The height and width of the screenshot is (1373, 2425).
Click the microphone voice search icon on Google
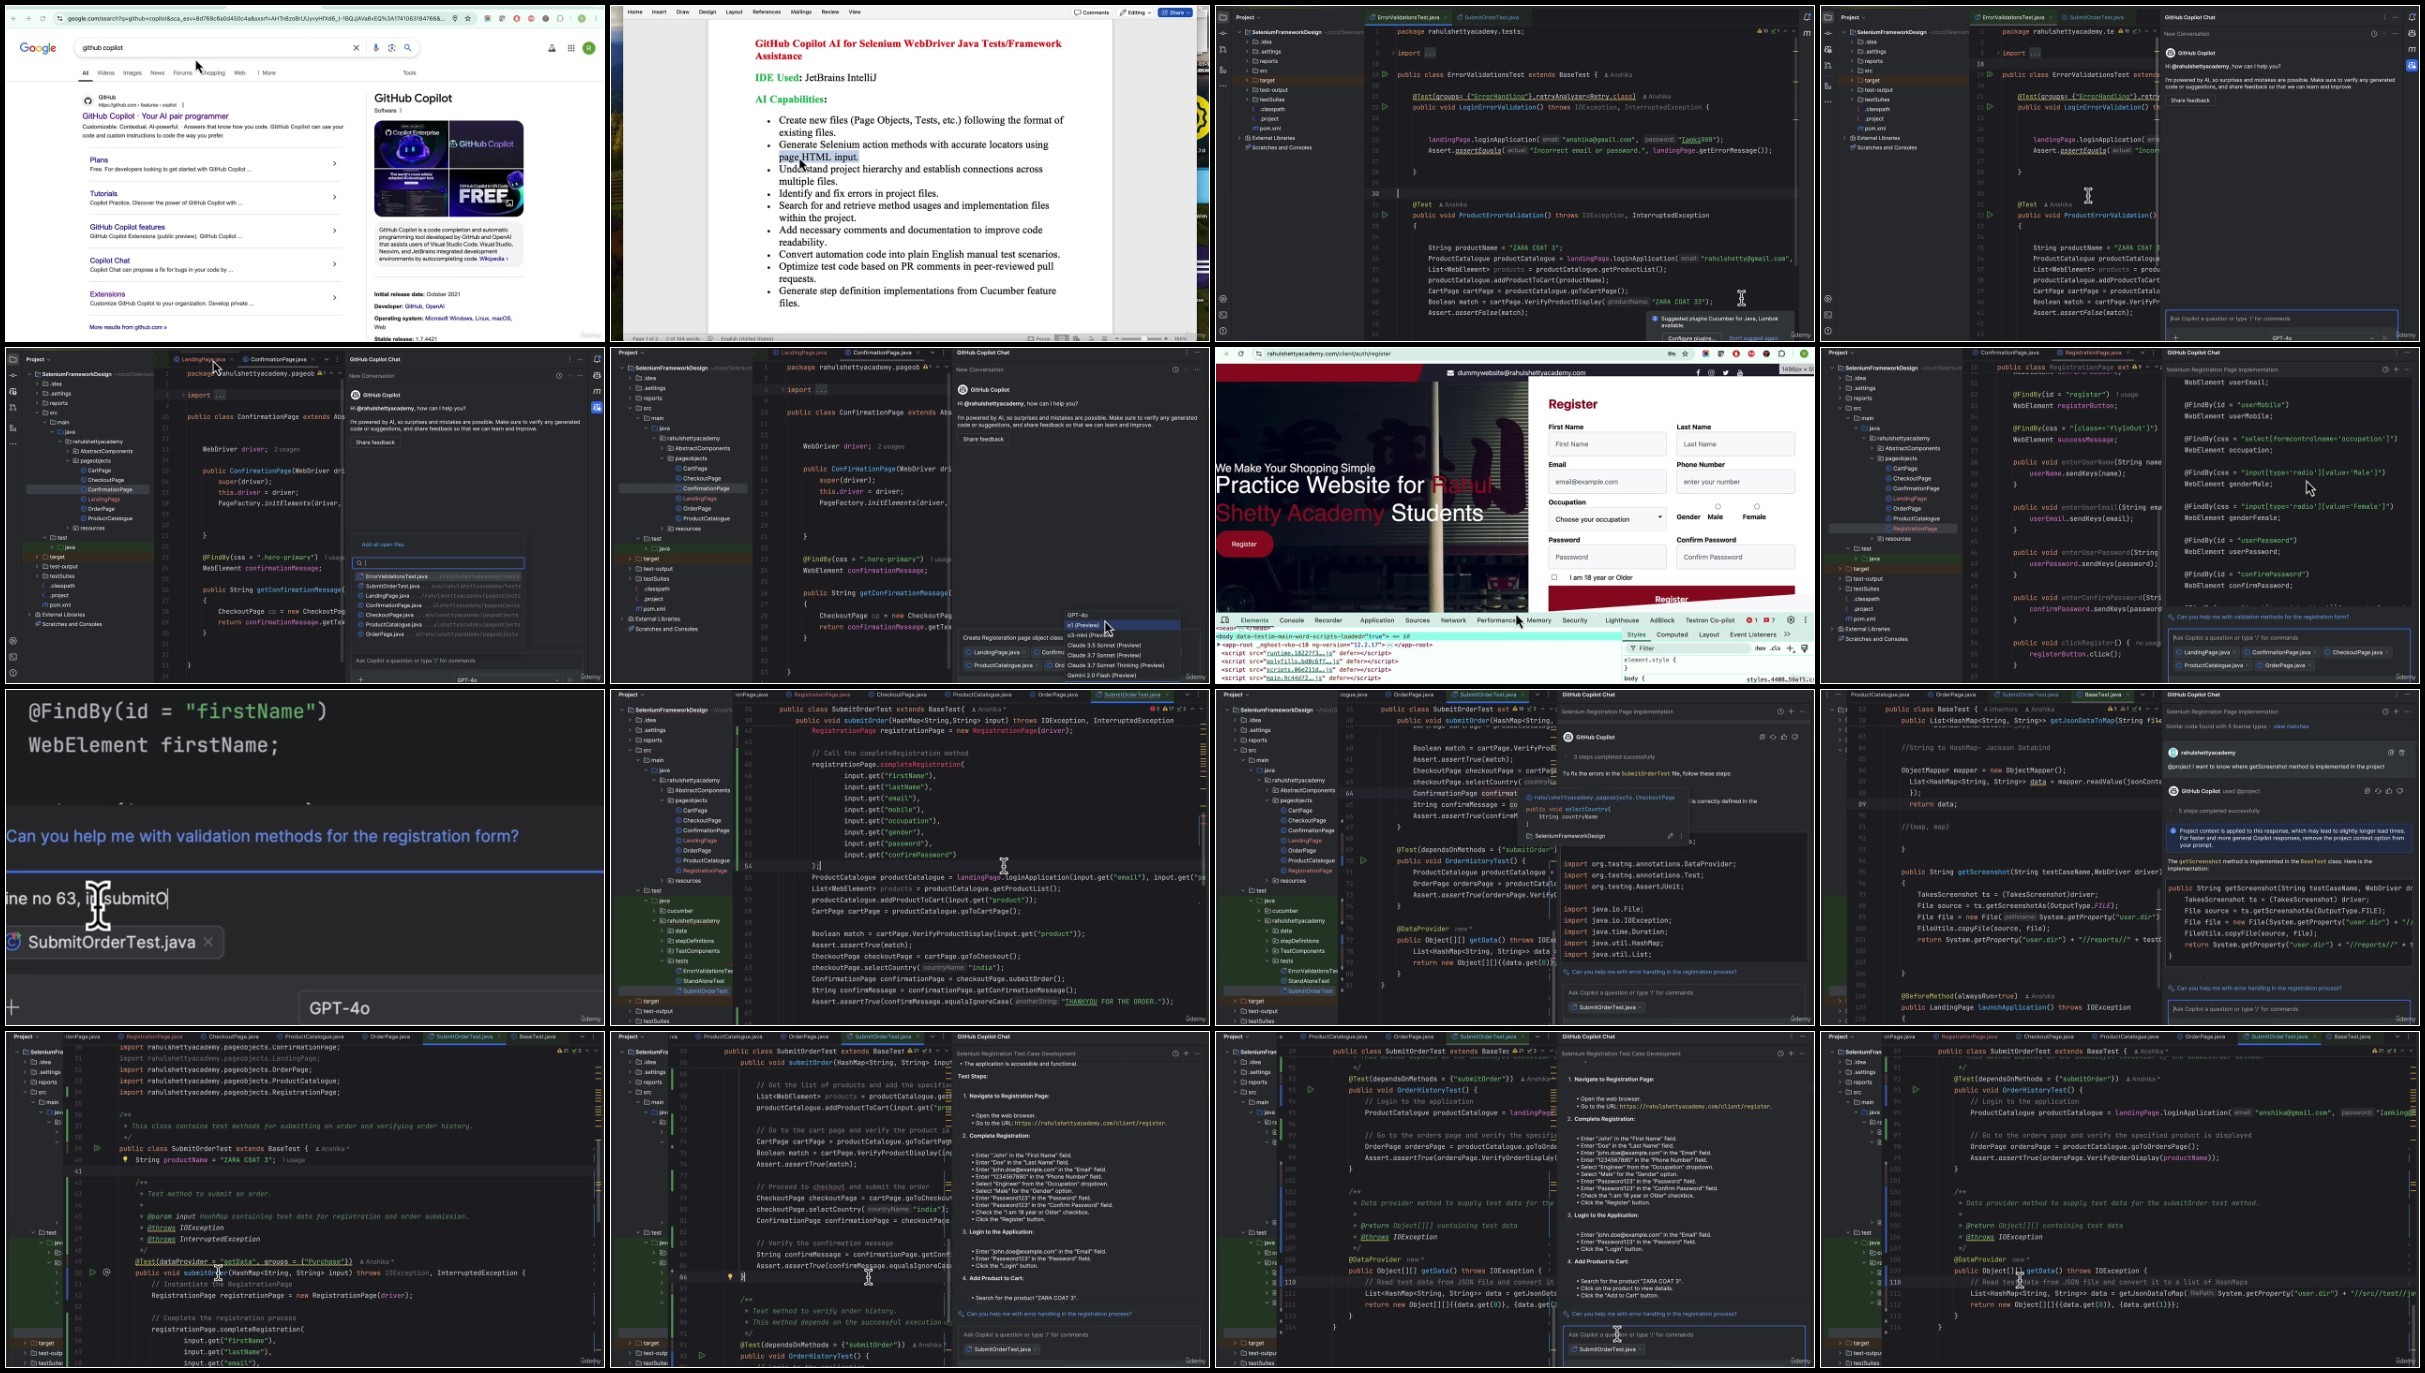click(x=376, y=48)
